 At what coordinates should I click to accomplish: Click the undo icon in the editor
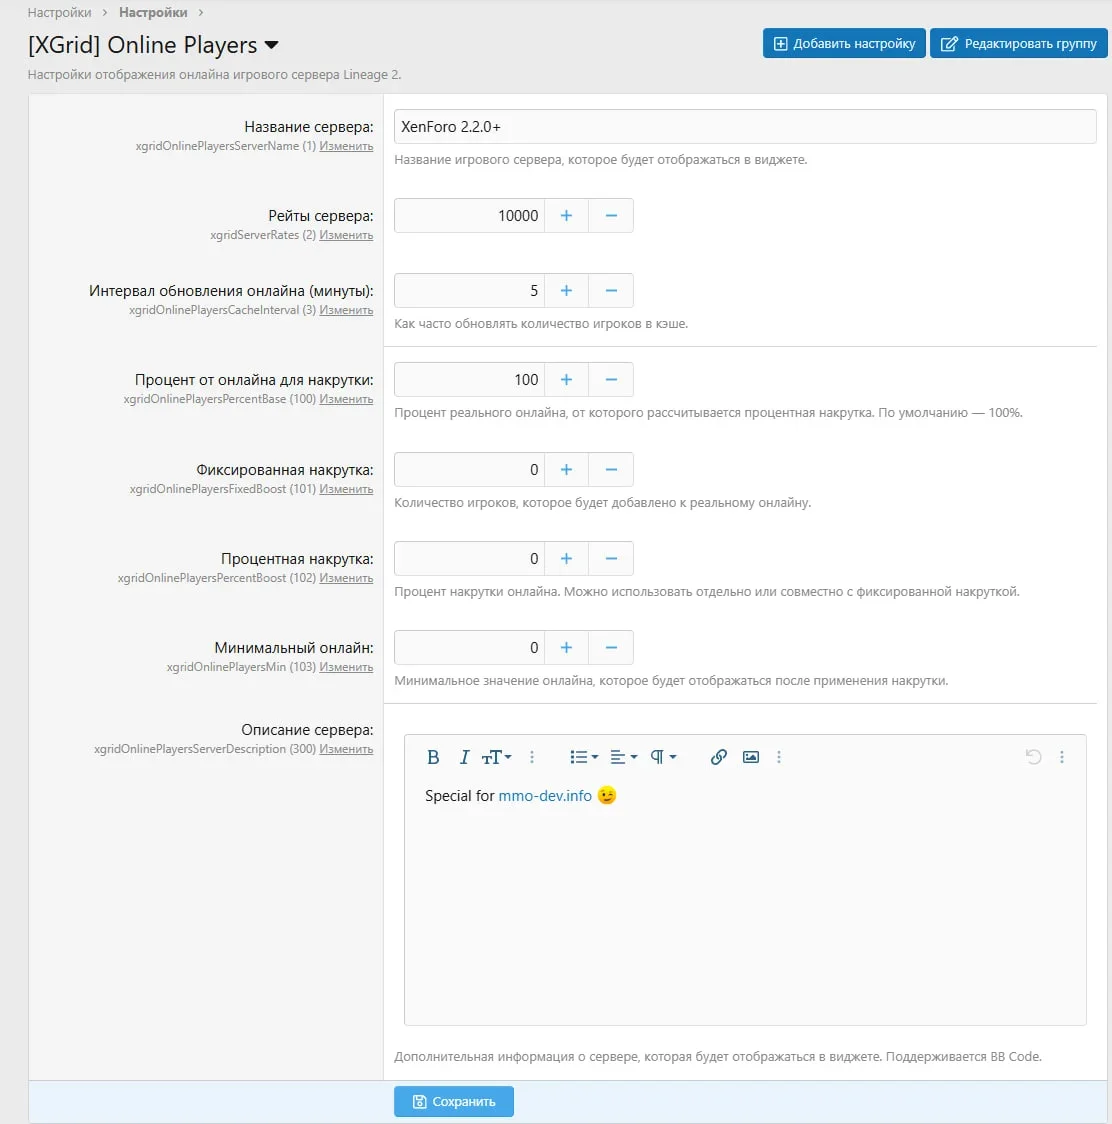1033,757
